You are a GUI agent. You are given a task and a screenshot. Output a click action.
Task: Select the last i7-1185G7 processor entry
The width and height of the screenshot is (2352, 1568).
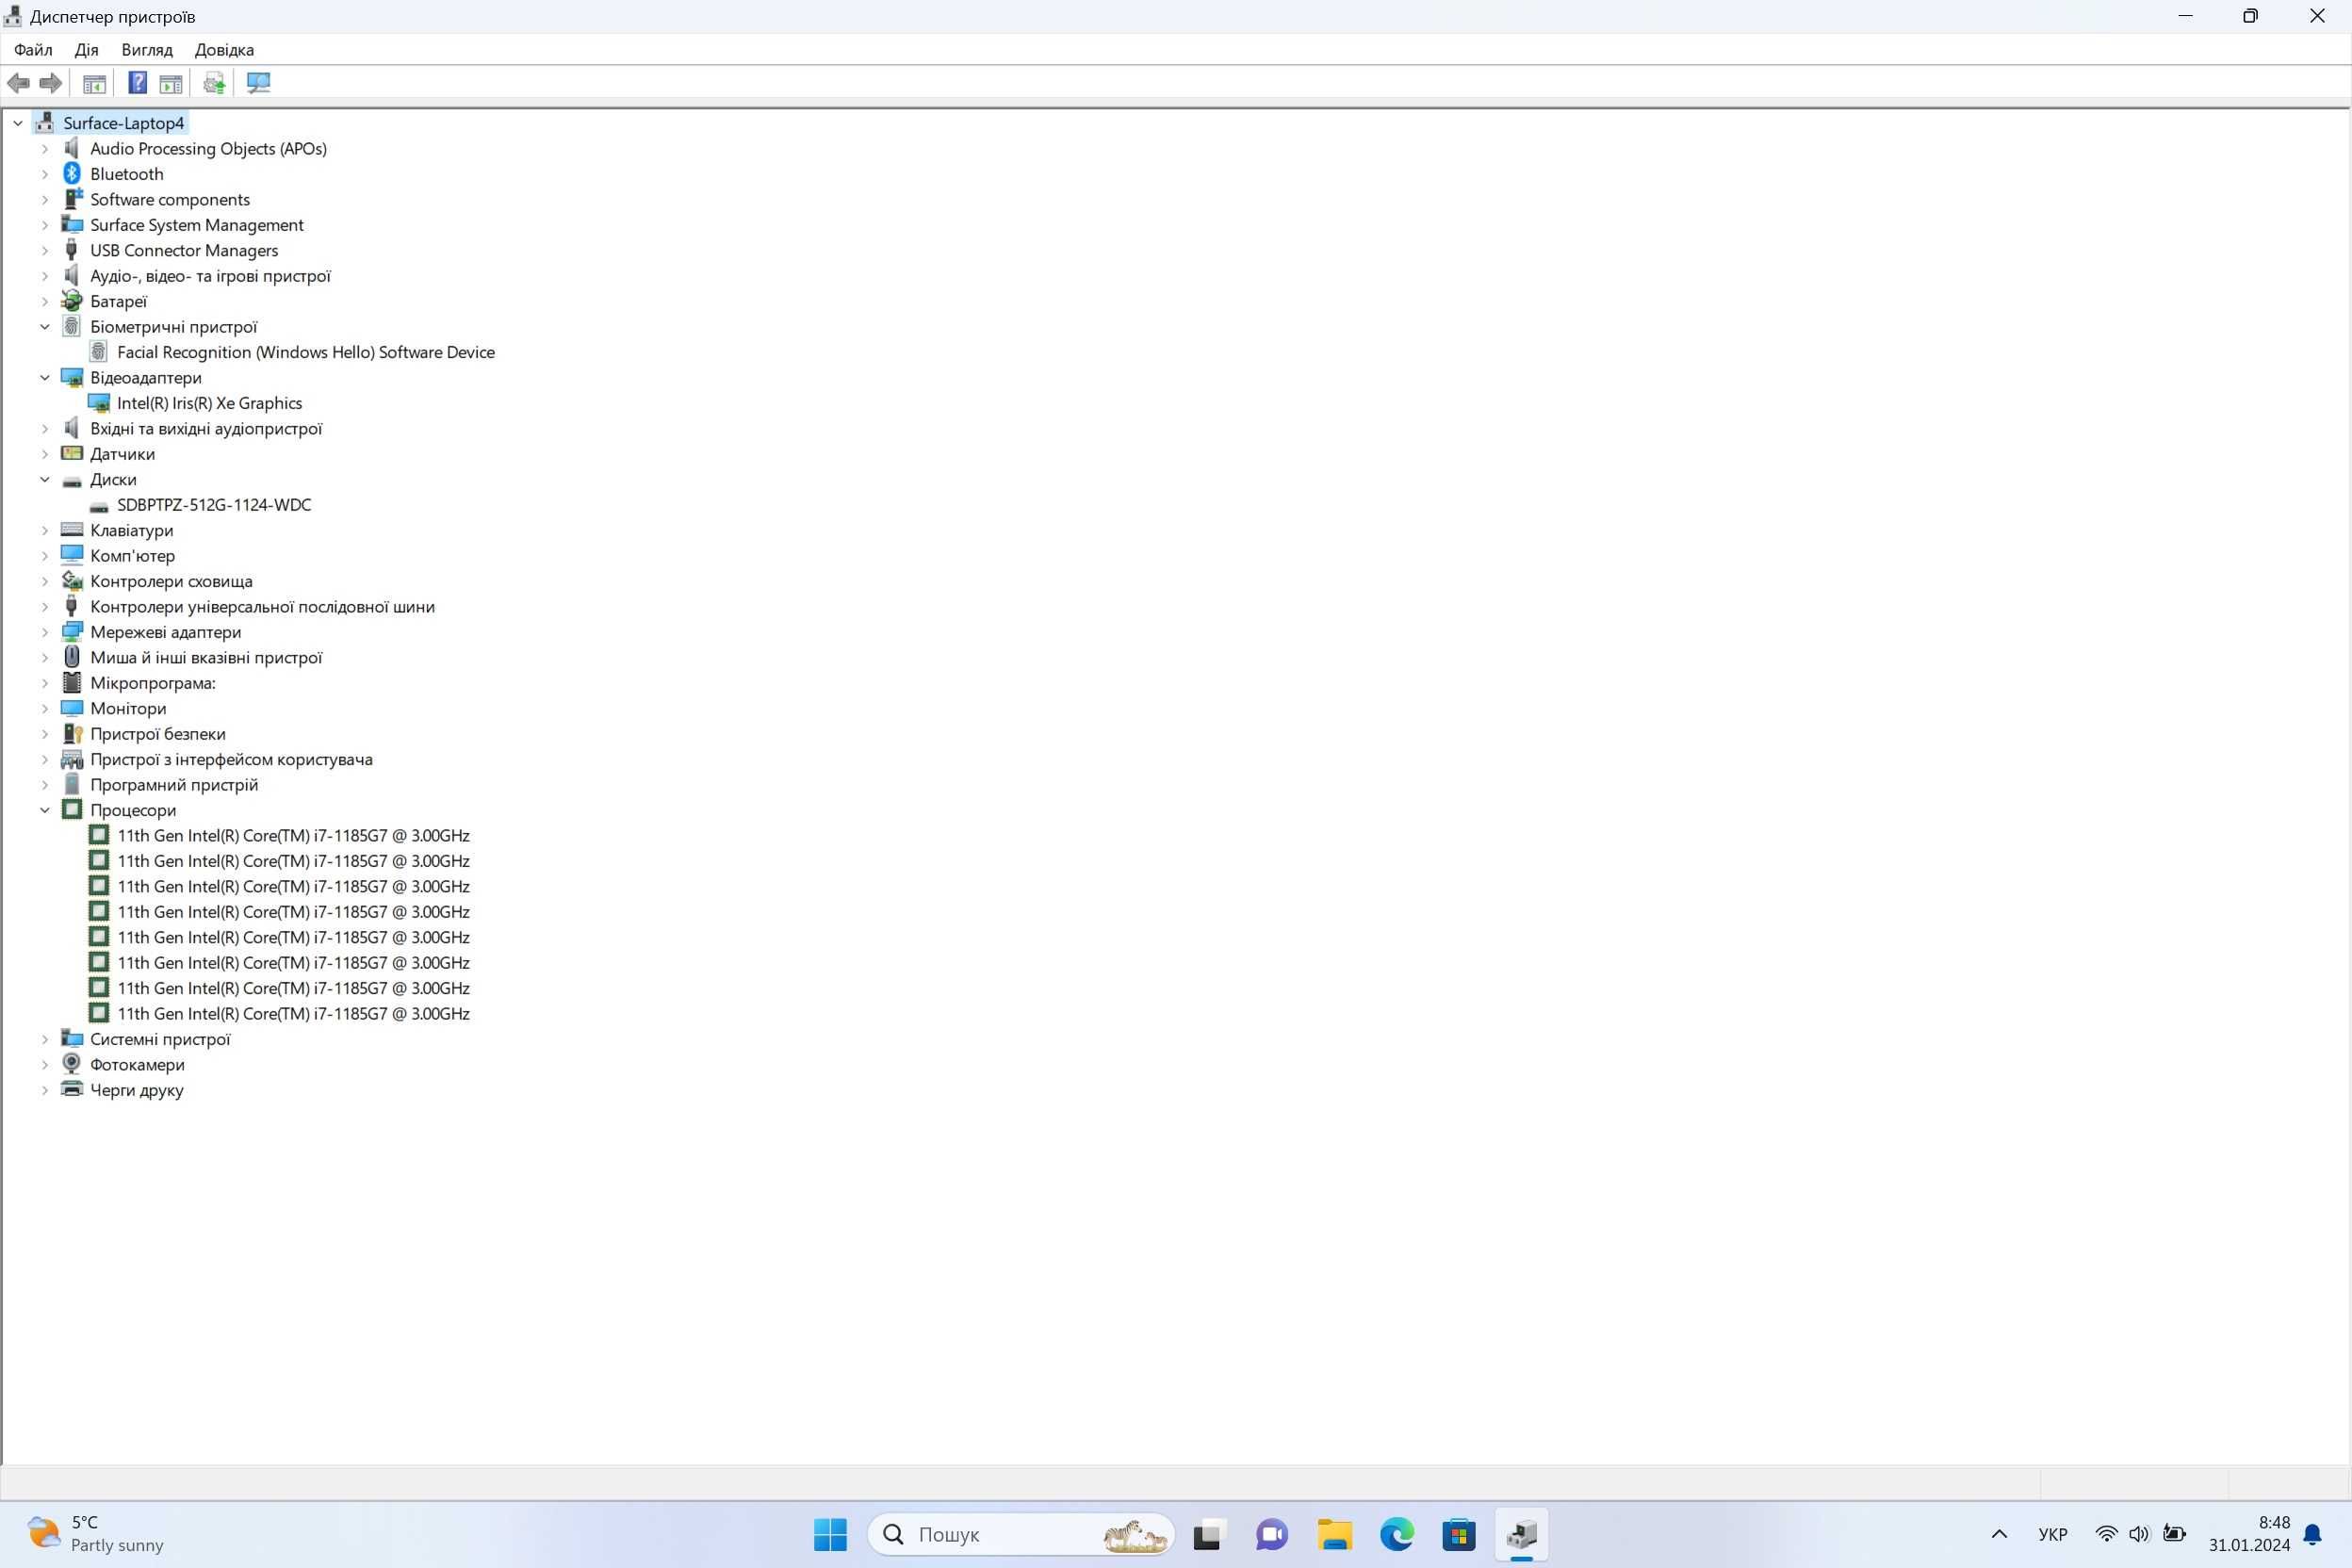coord(293,1014)
